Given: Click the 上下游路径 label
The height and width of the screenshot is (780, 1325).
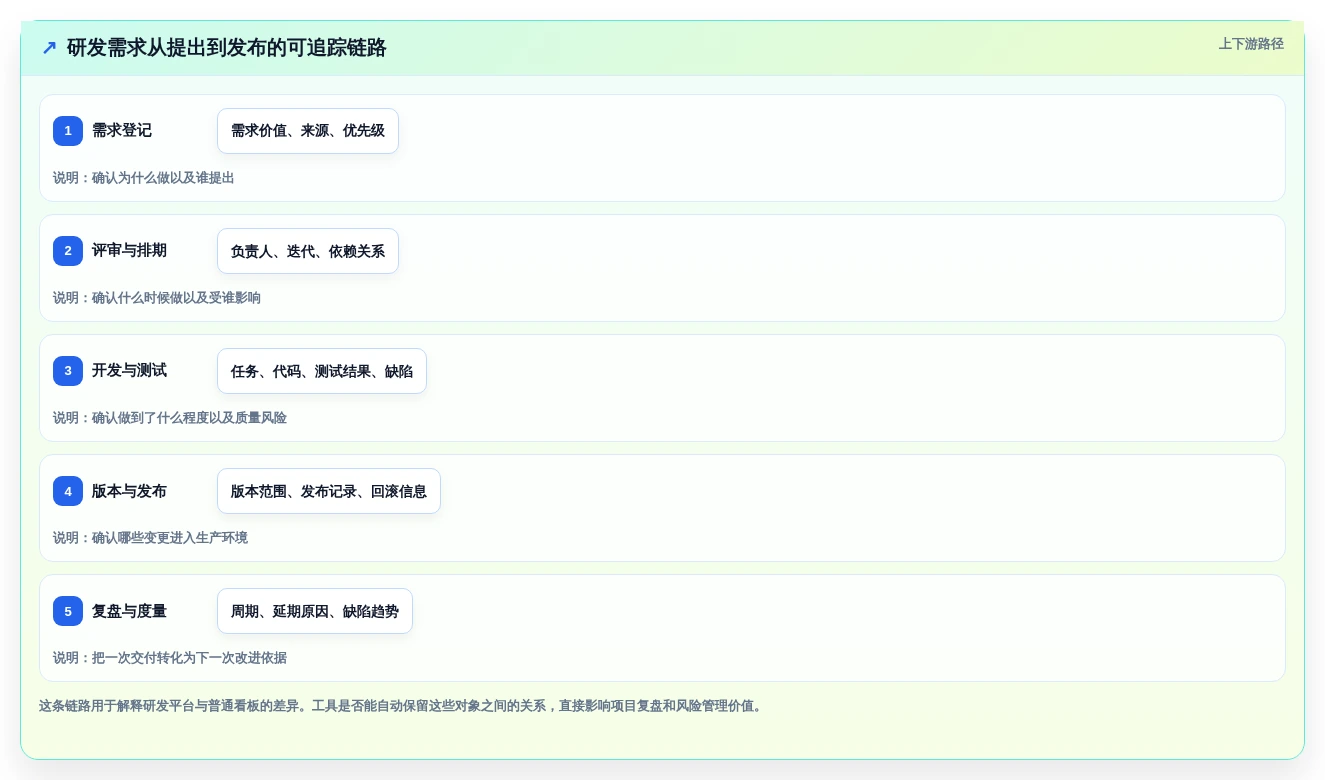Looking at the screenshot, I should click(x=1251, y=44).
